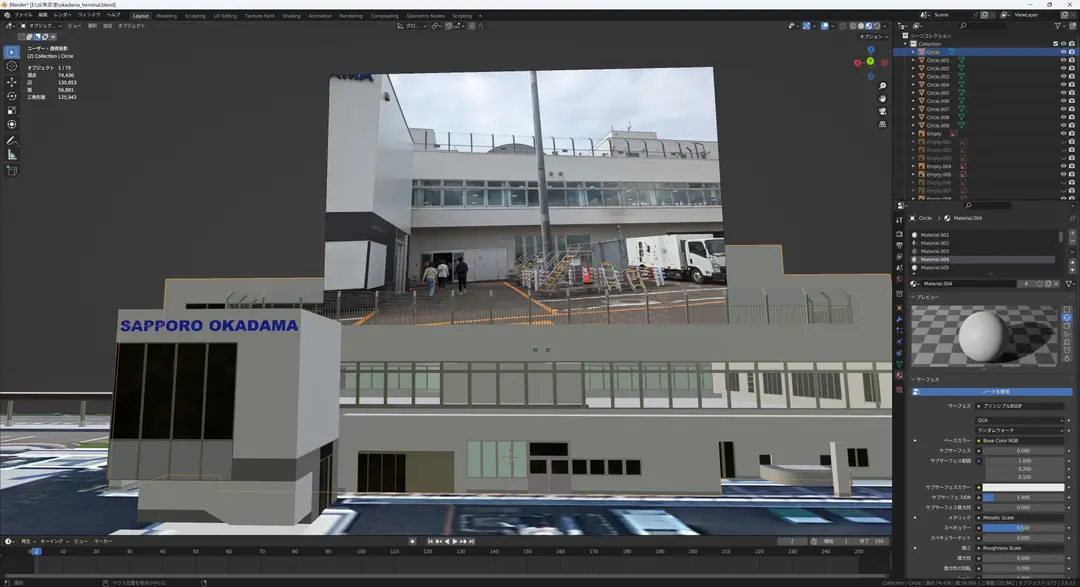Switch to the UV Editing workspace tab
The height and width of the screenshot is (587, 1080).
point(225,15)
